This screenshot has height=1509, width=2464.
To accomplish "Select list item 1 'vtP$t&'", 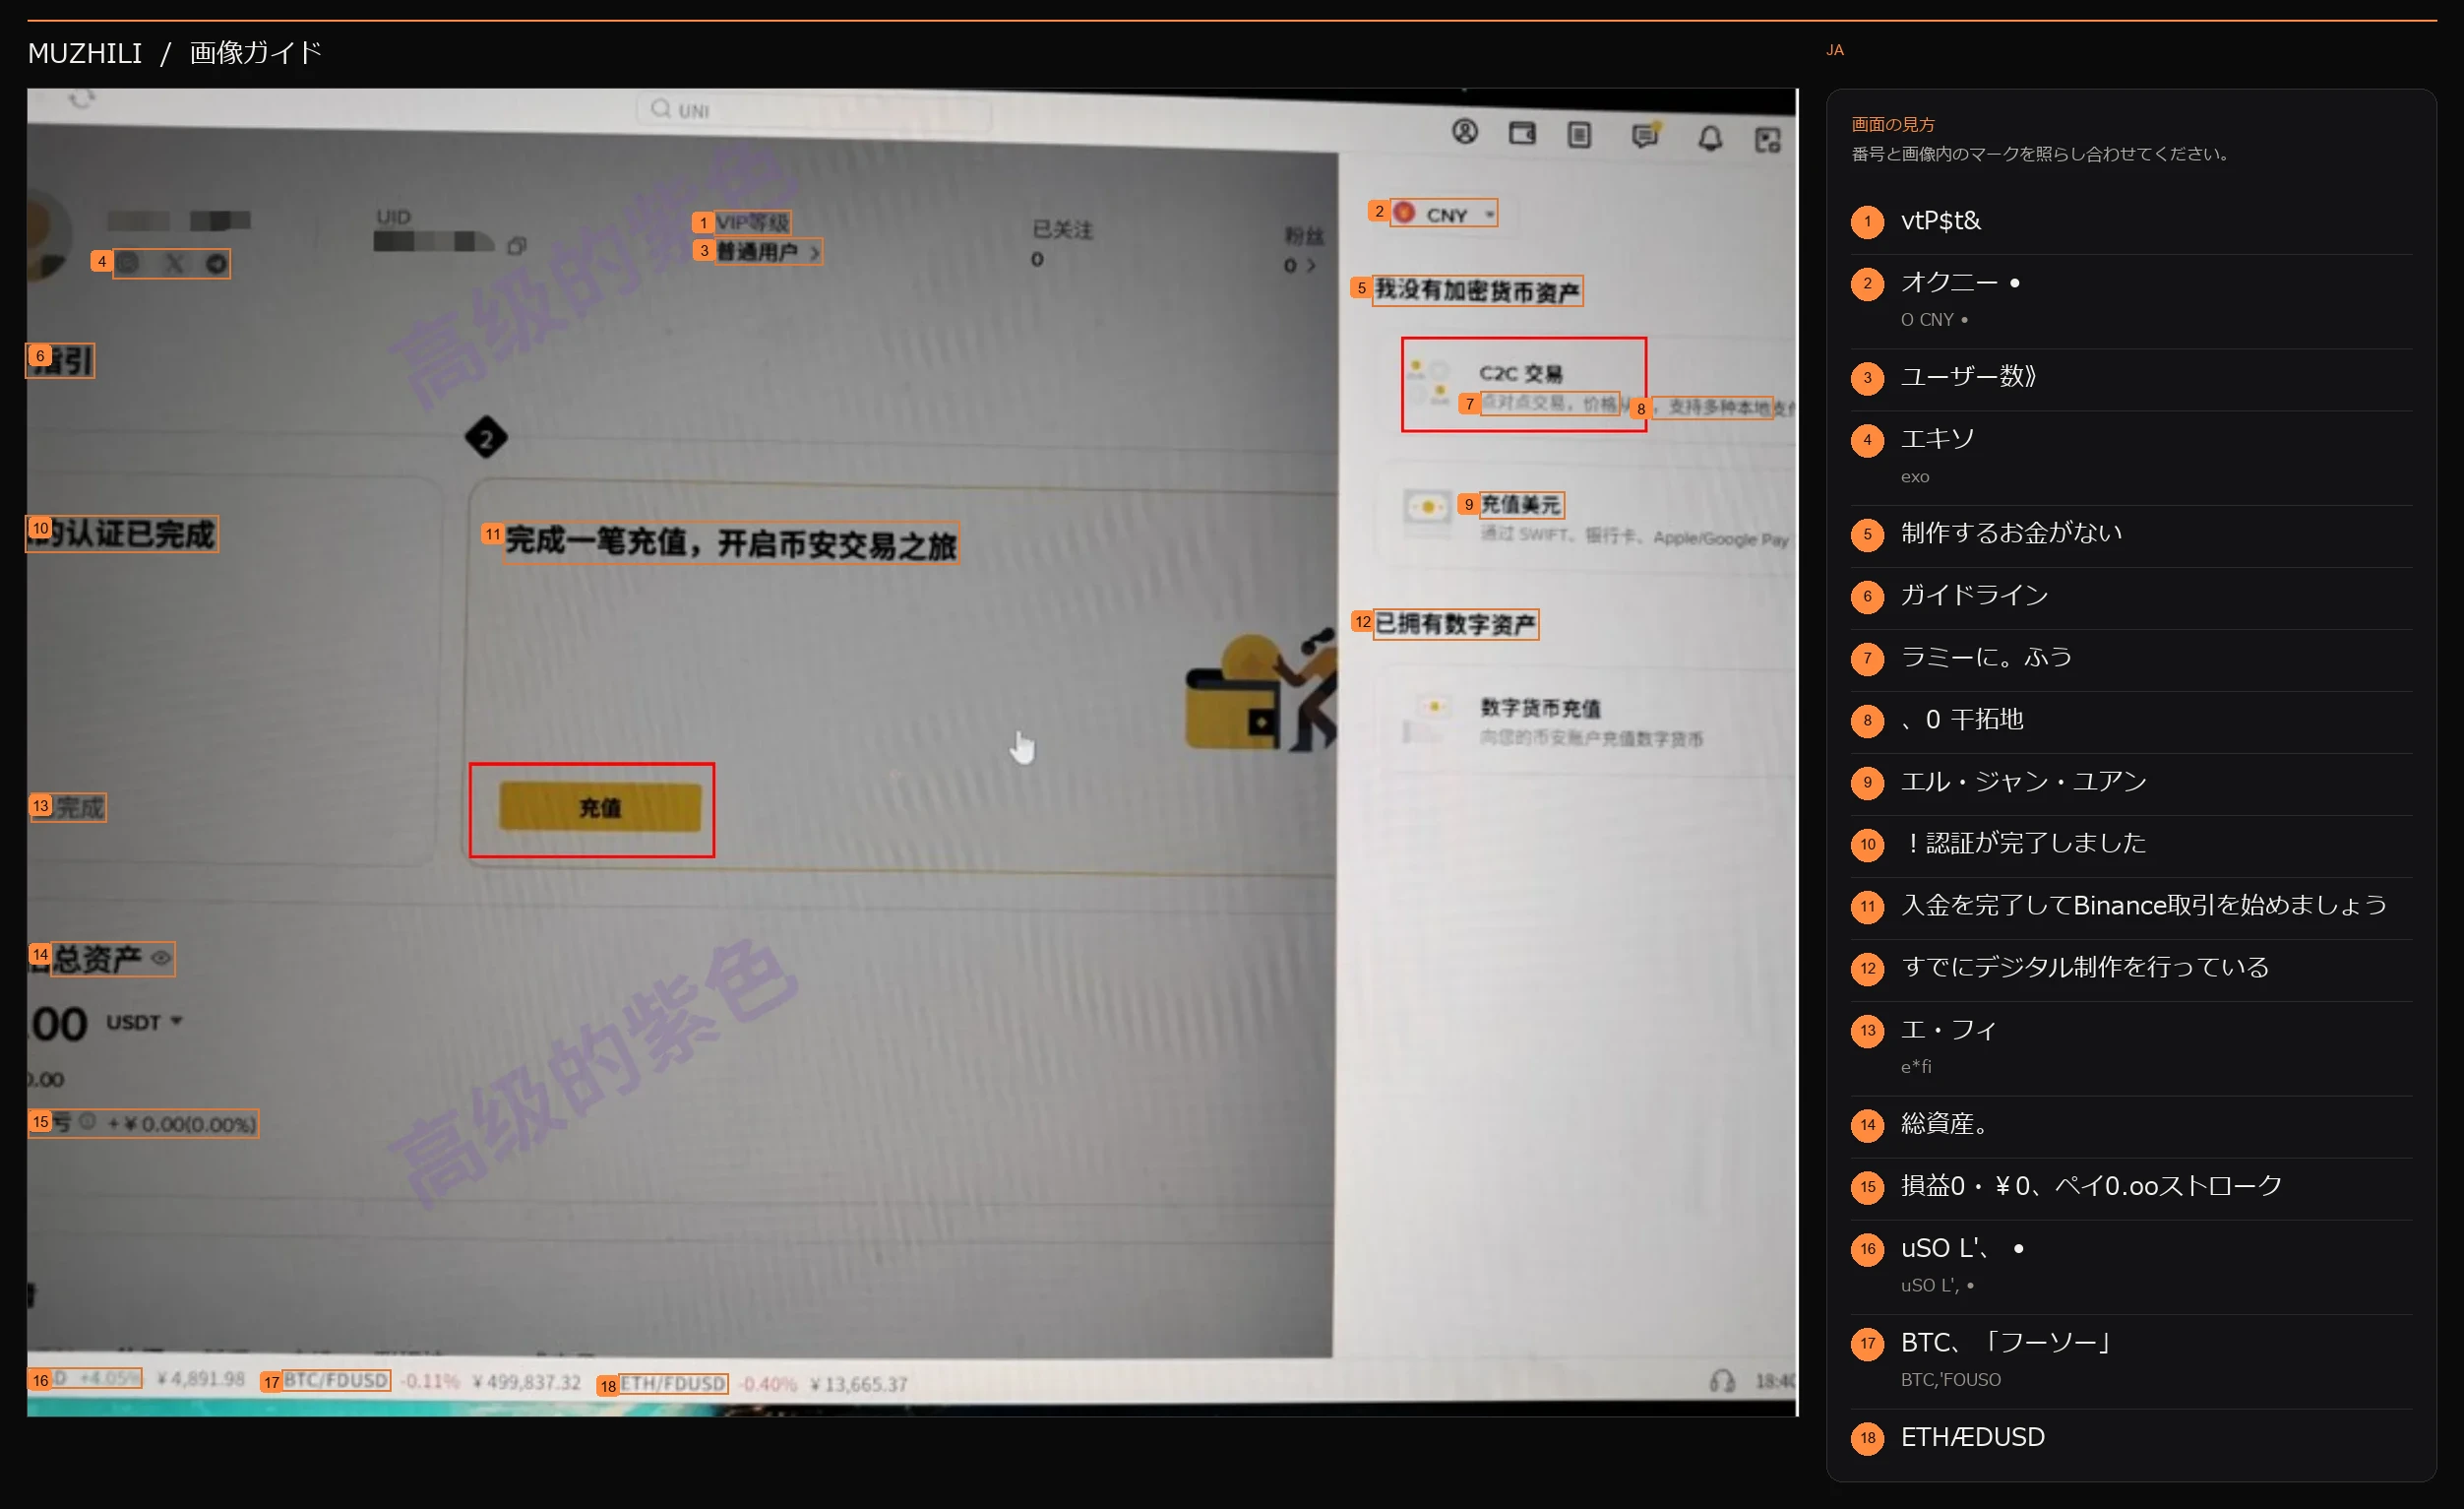I will pos(2131,221).
